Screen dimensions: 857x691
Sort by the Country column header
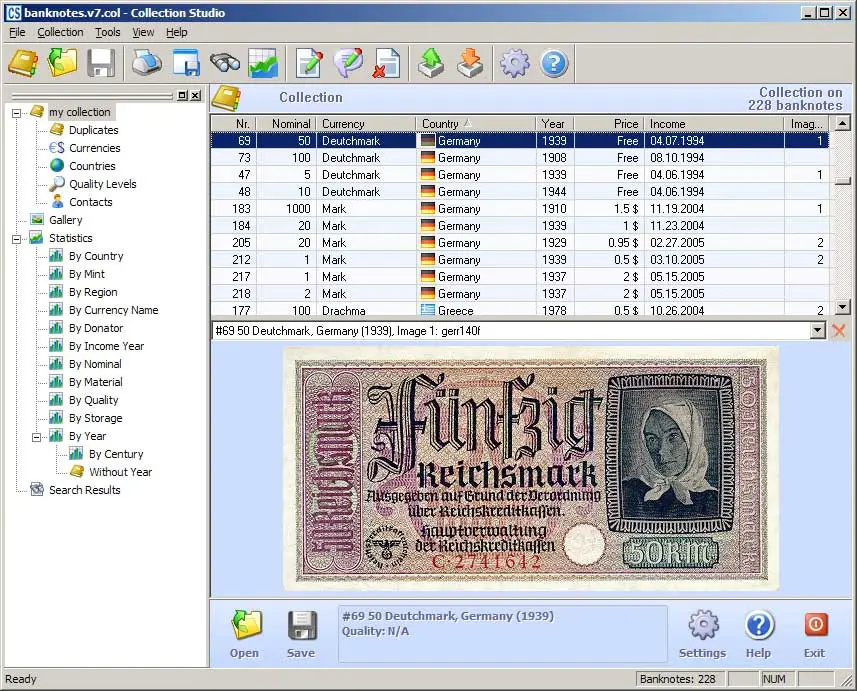point(476,124)
